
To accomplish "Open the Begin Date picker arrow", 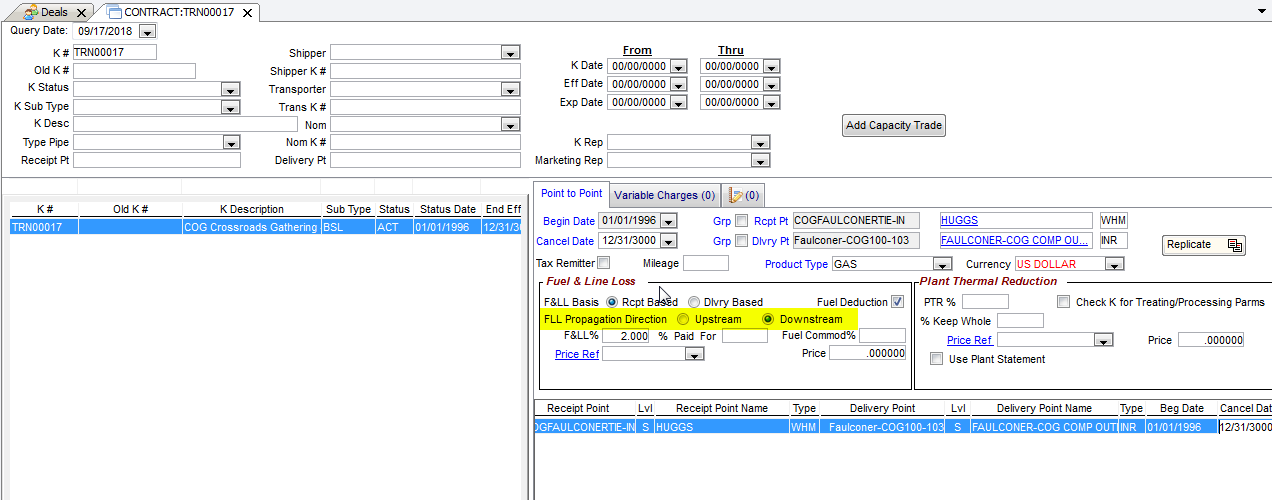I will [x=668, y=221].
